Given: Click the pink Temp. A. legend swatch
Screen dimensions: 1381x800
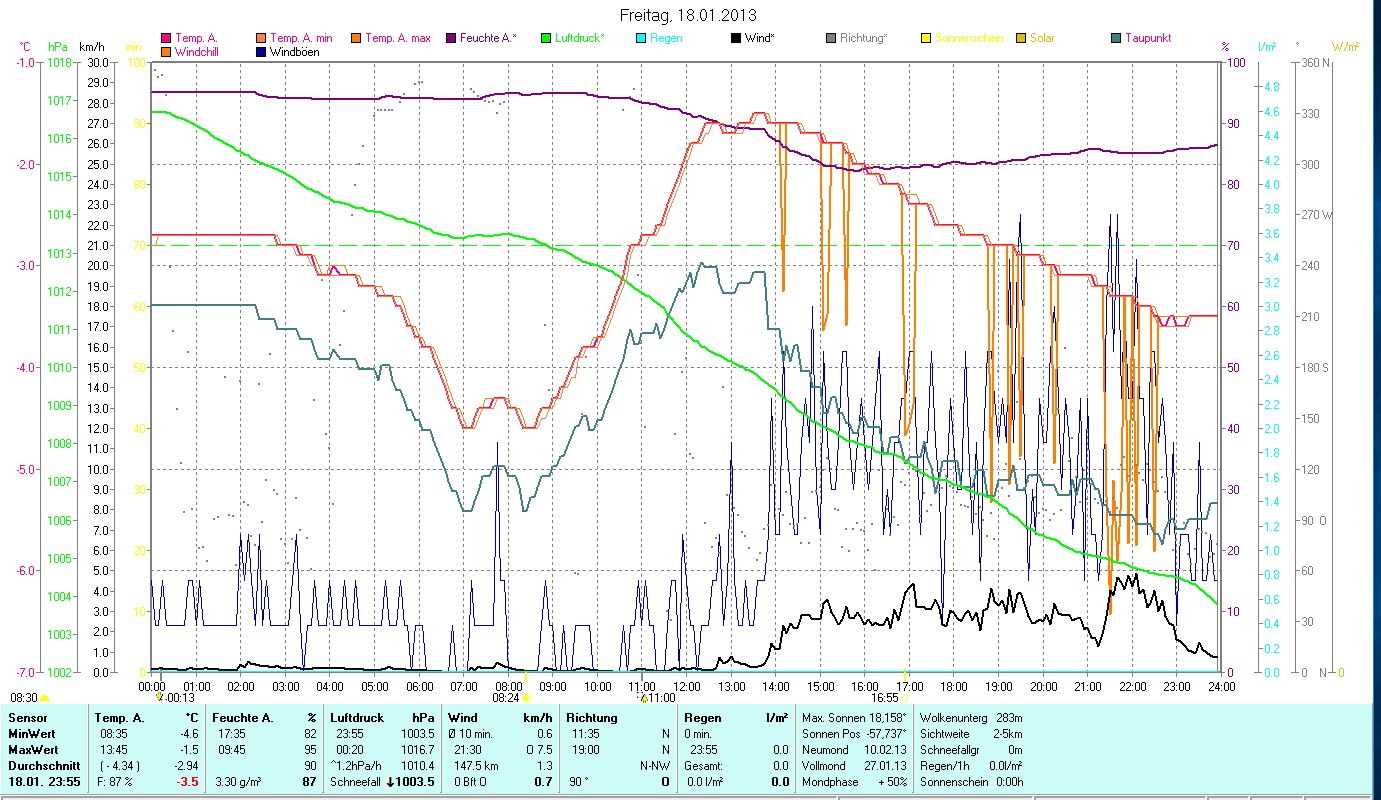Looking at the screenshot, I should 166,38.
